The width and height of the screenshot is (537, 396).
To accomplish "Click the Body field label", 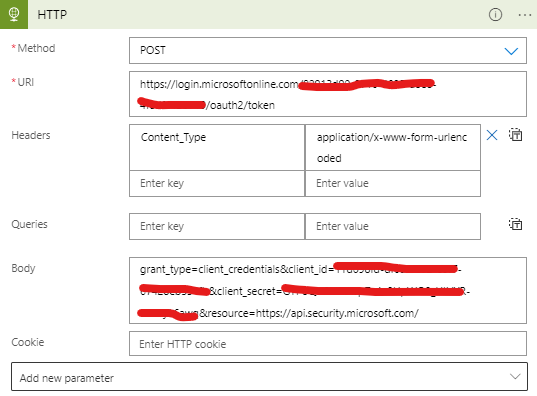I will click(23, 268).
